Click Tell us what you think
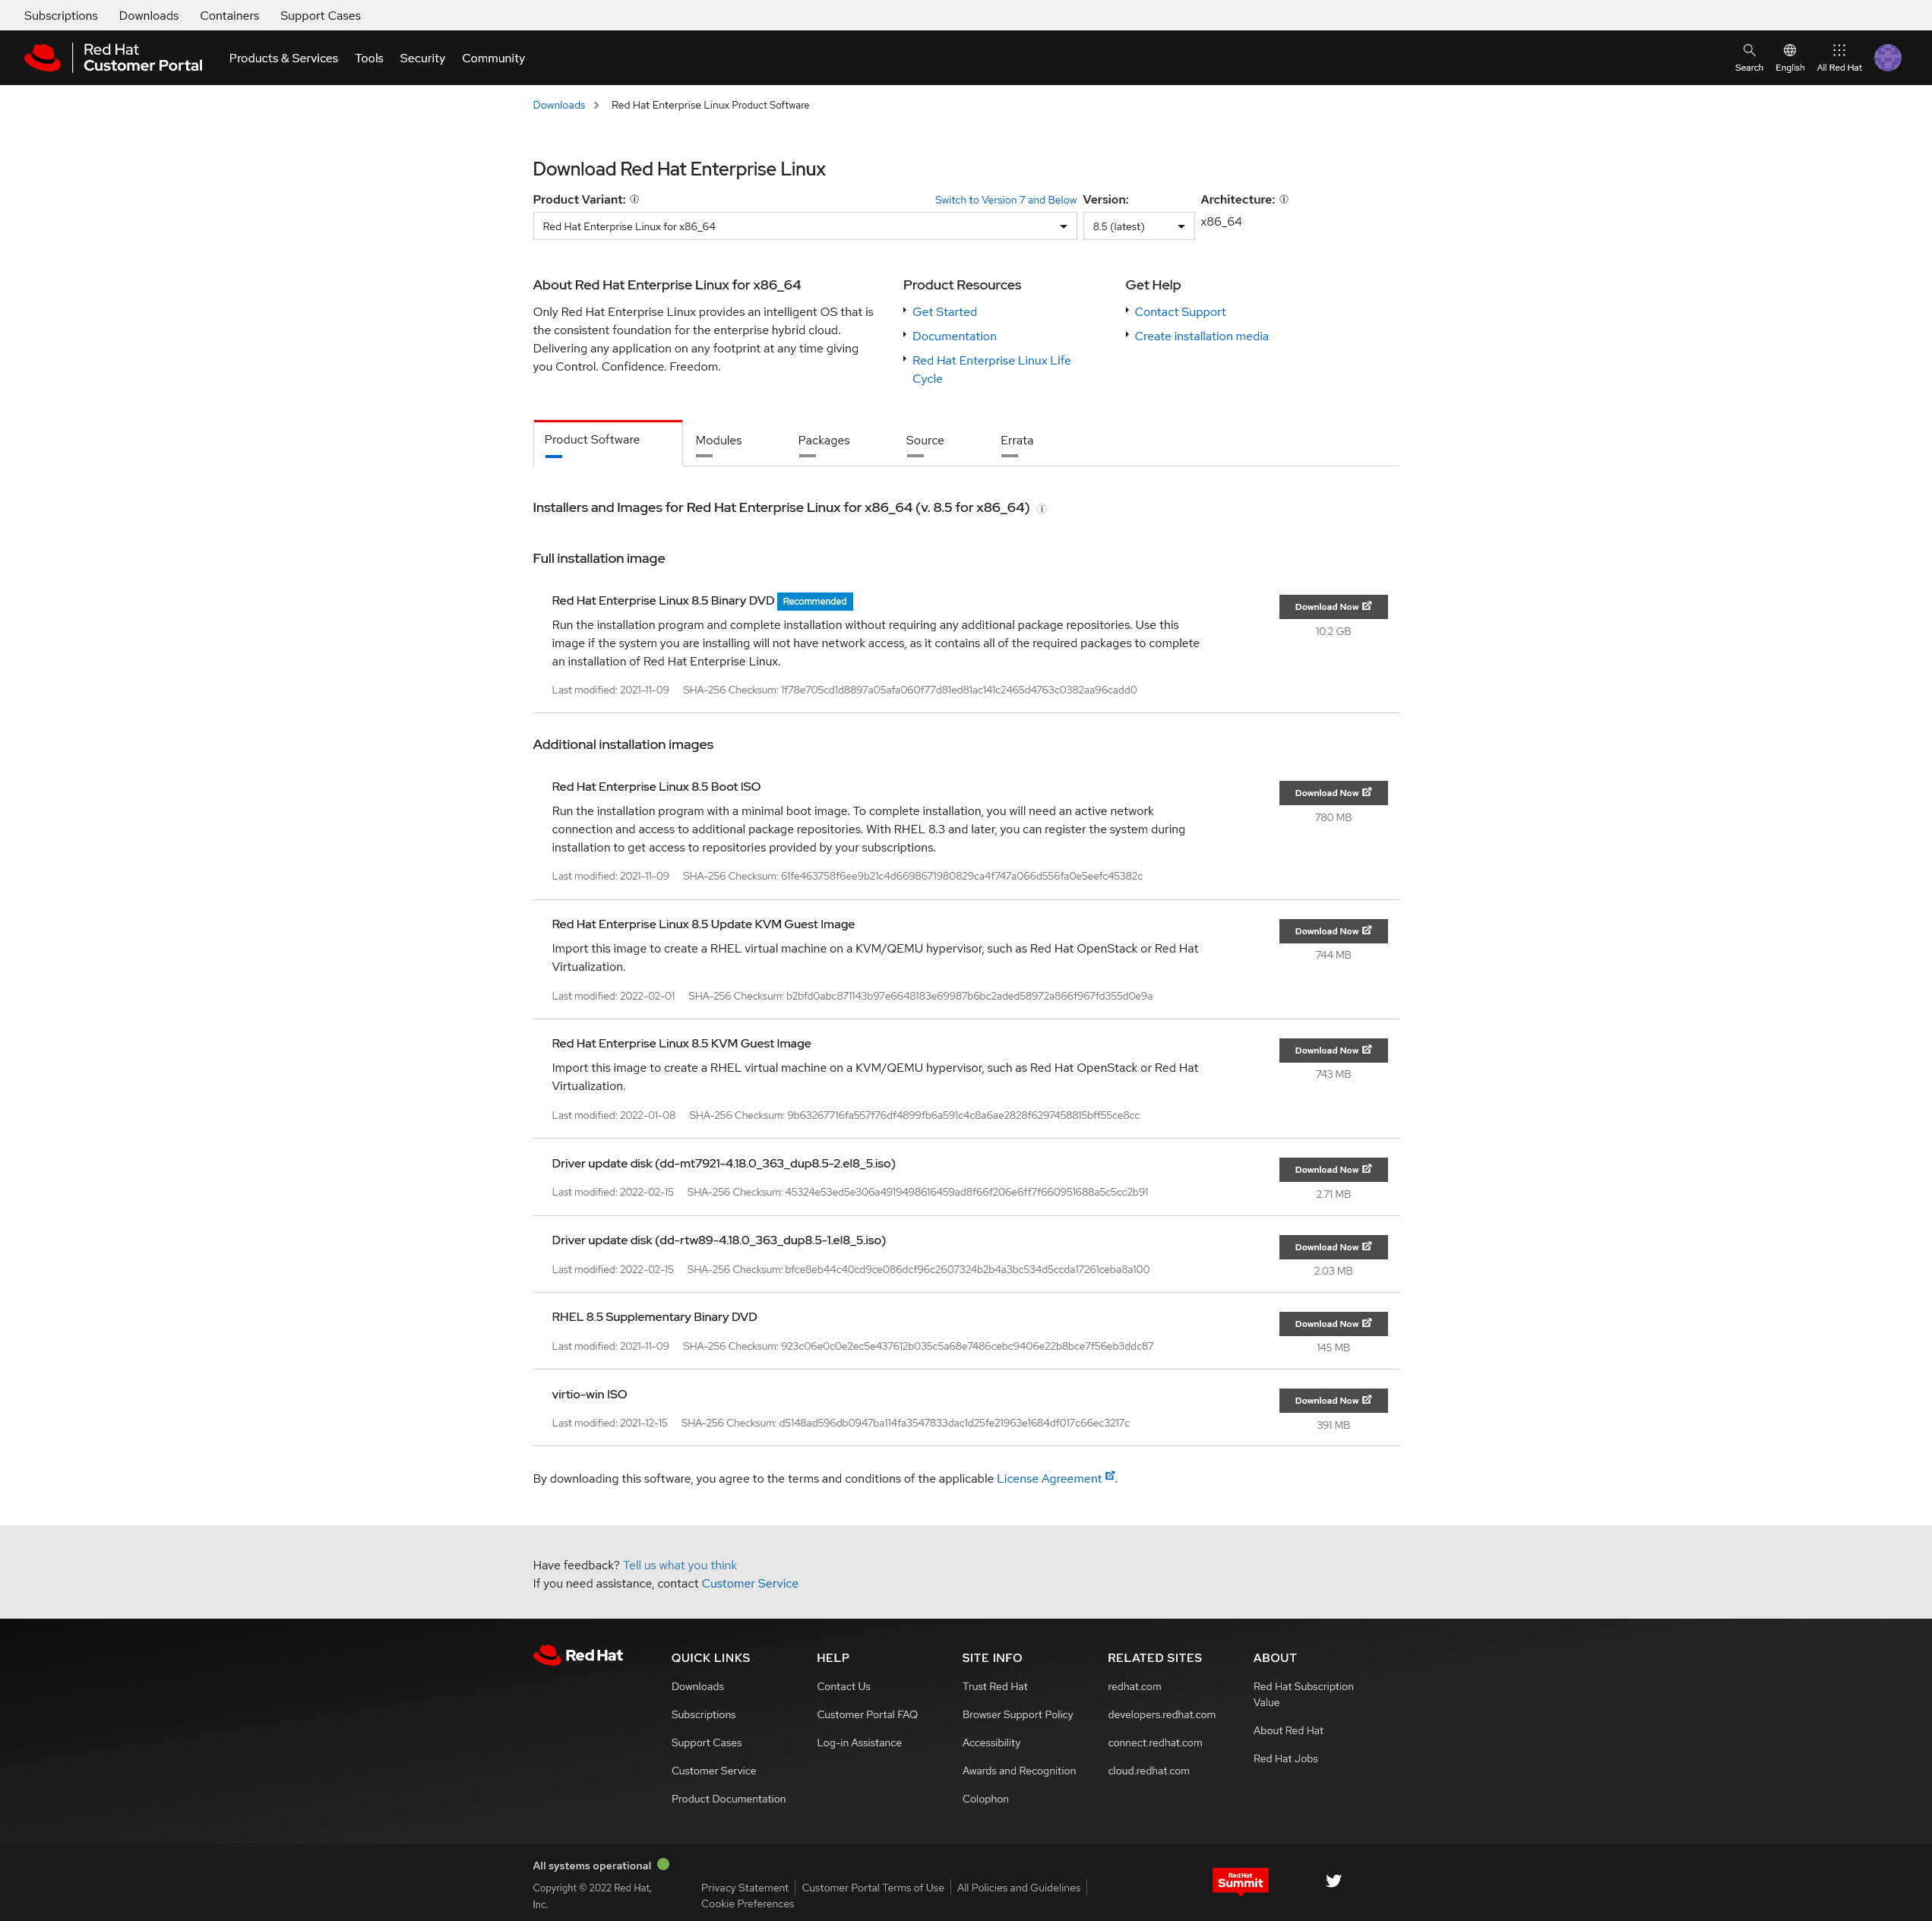This screenshot has width=1932, height=1921. (x=679, y=1565)
